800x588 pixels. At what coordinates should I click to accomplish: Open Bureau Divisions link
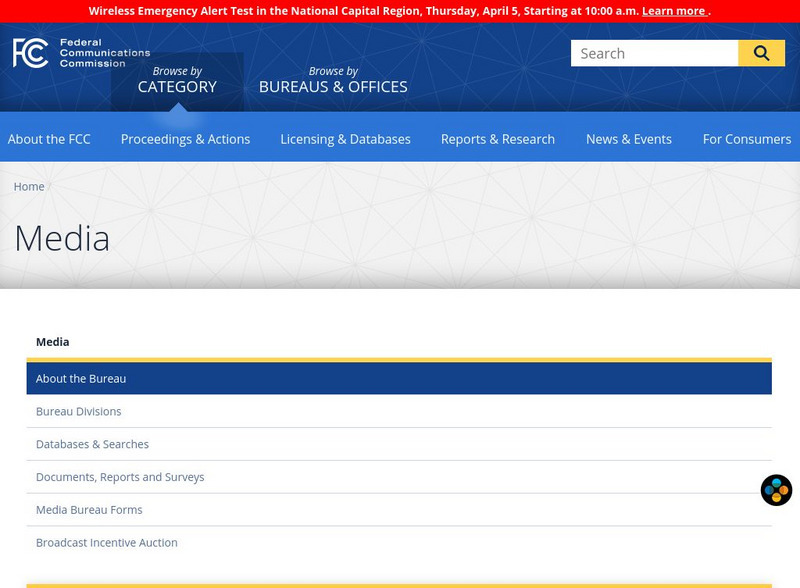pyautogui.click(x=79, y=411)
